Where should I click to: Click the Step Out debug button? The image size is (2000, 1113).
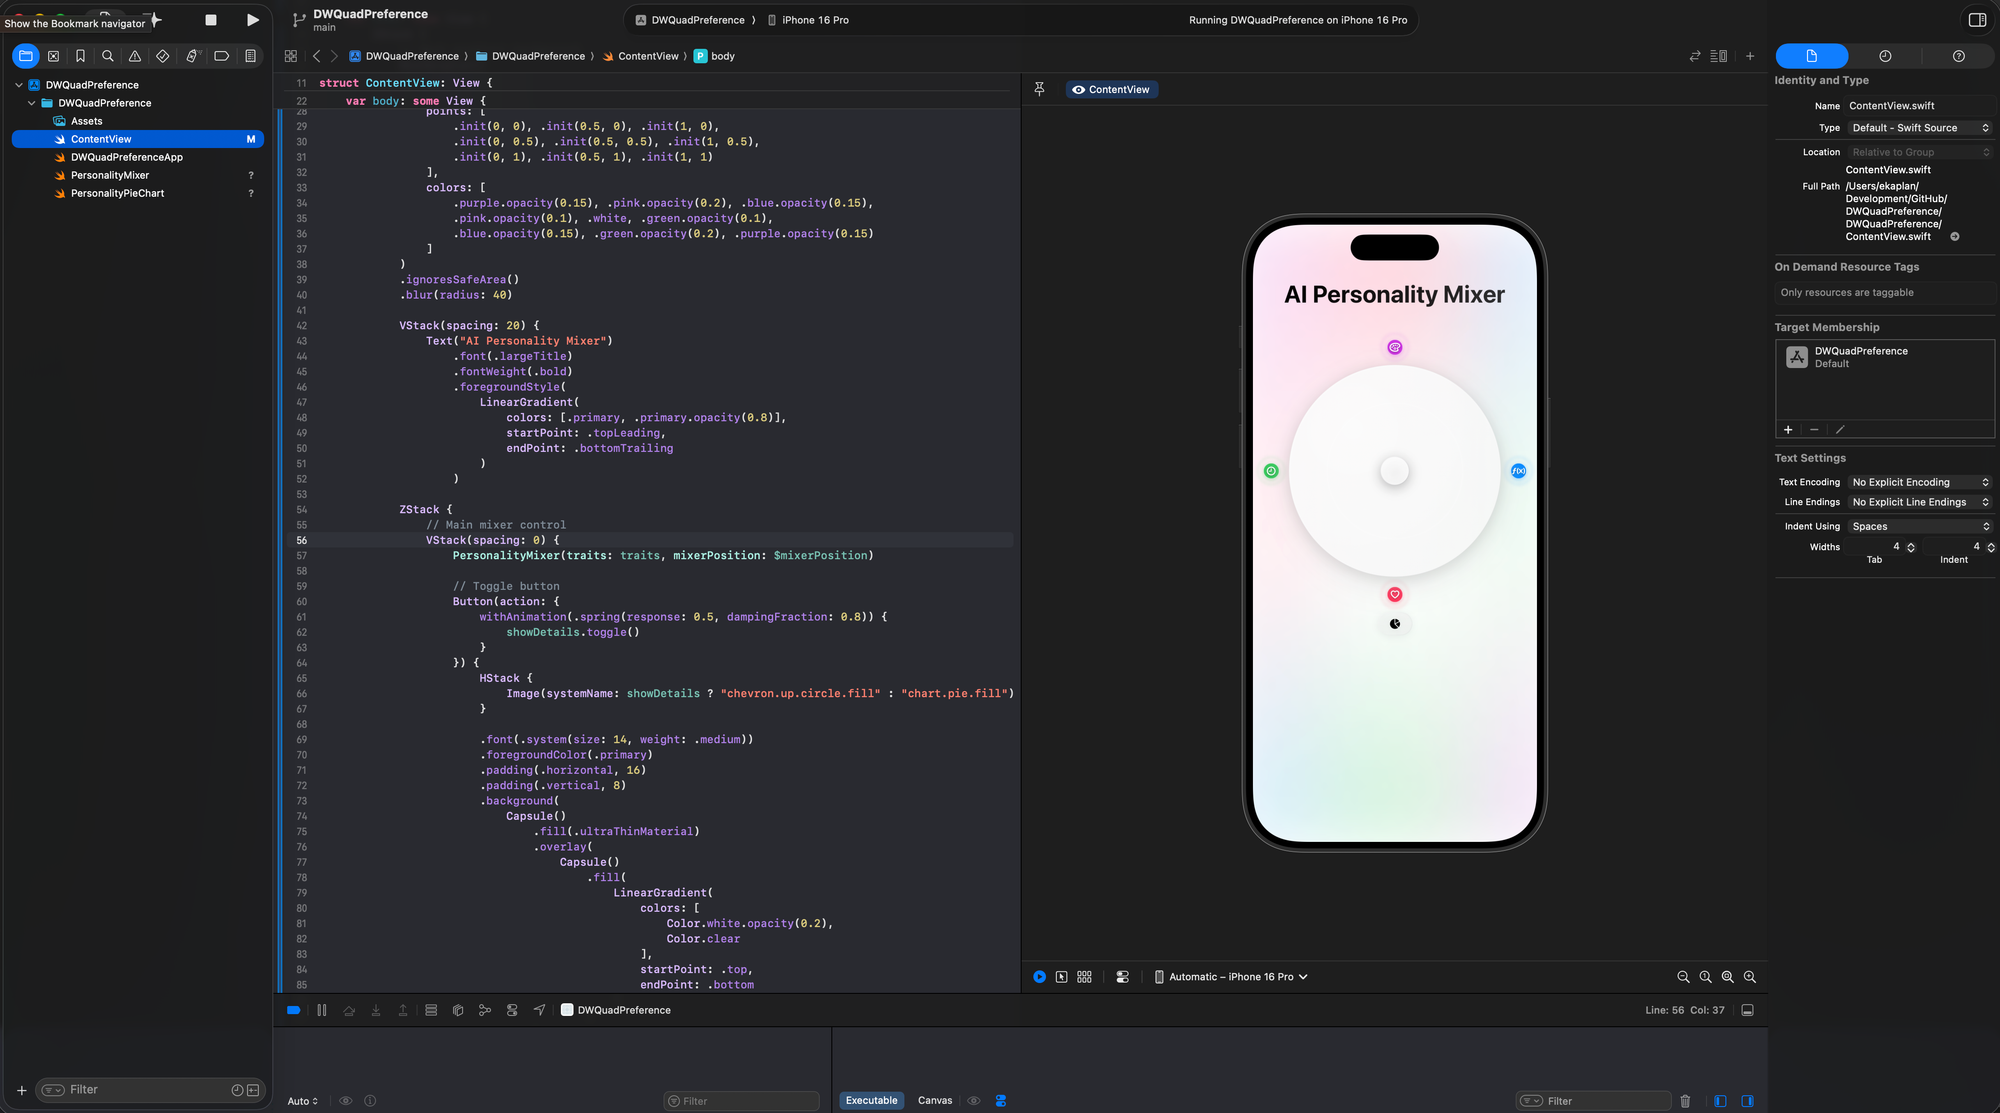pyautogui.click(x=403, y=1010)
